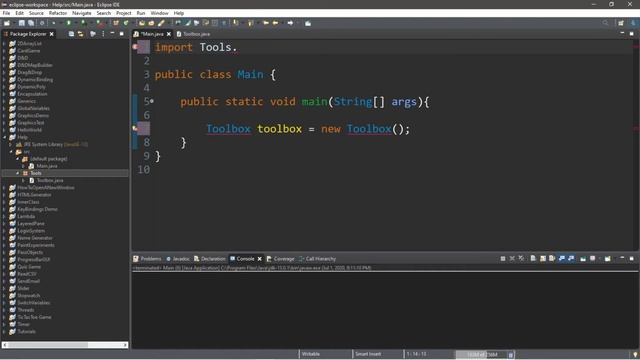
Task: Run garbage collector trash icon
Action: [x=511, y=354]
